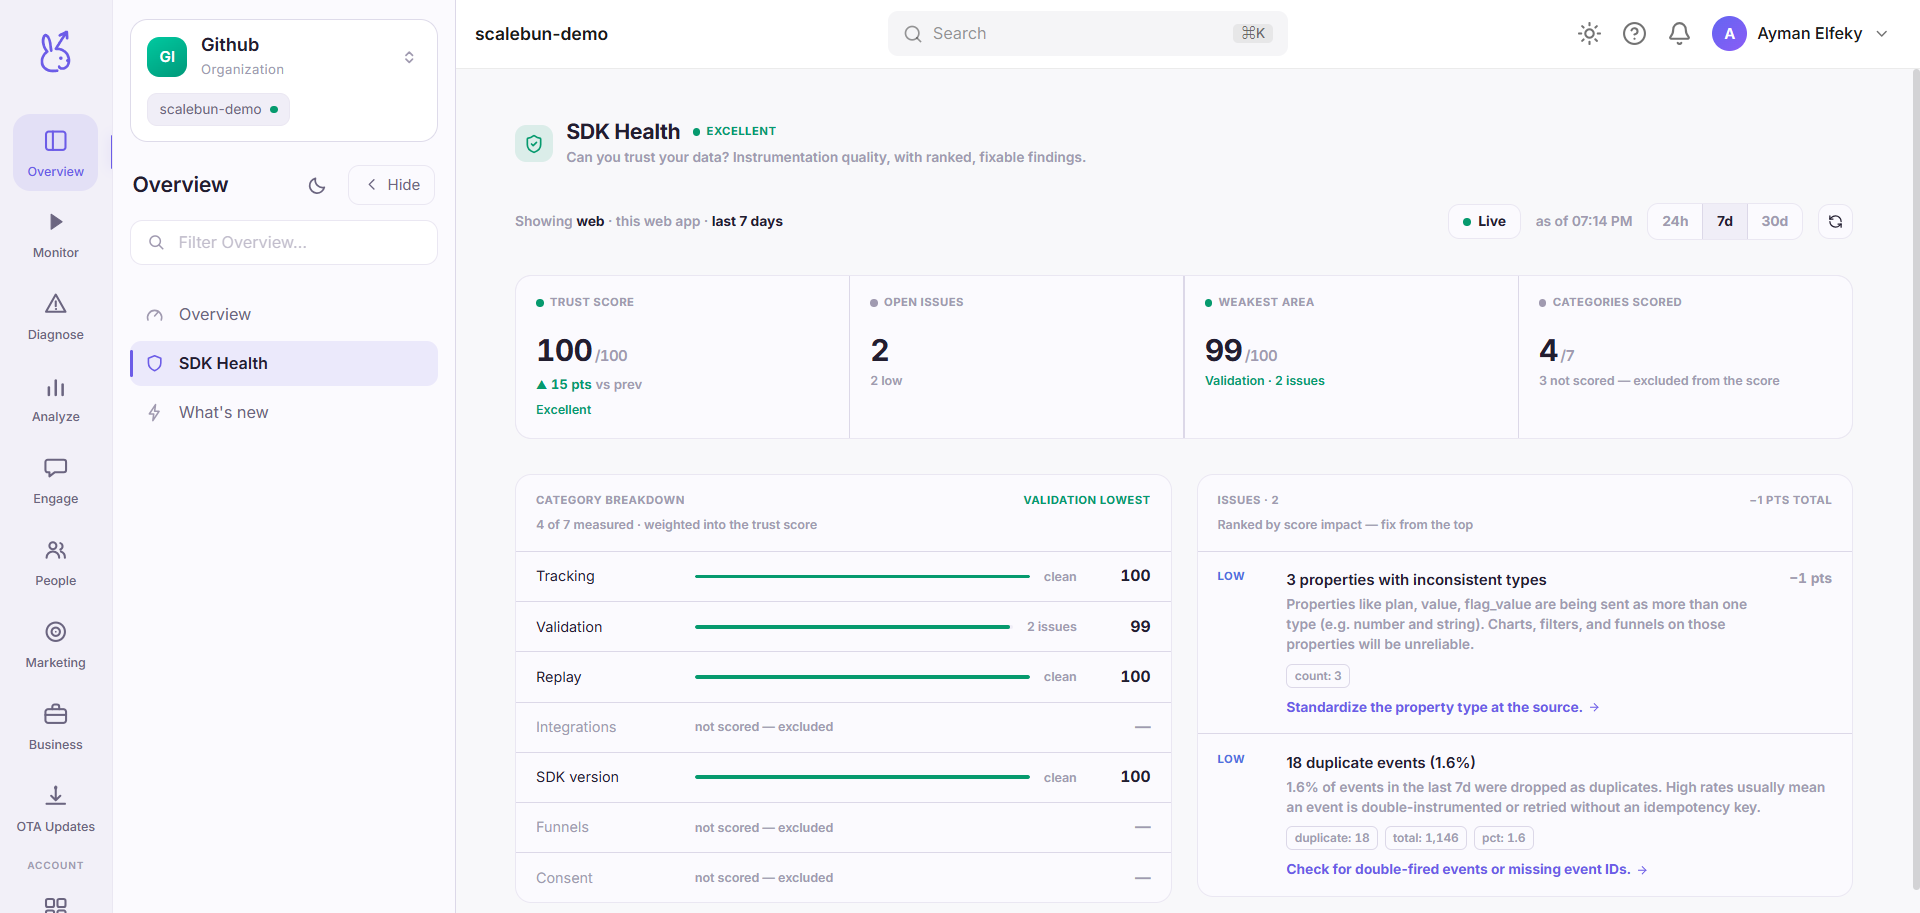Open the Business section
This screenshot has width=1920, height=913.
click(x=56, y=727)
